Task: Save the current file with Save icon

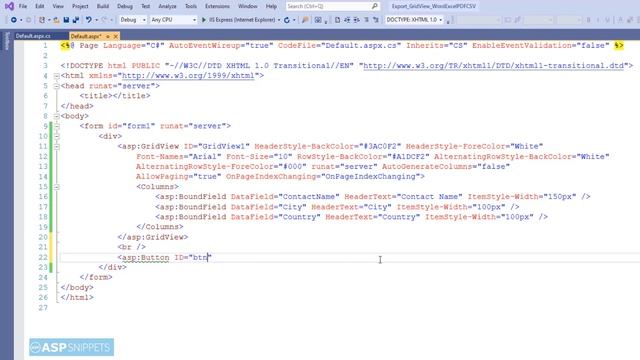Action: pos(66,20)
